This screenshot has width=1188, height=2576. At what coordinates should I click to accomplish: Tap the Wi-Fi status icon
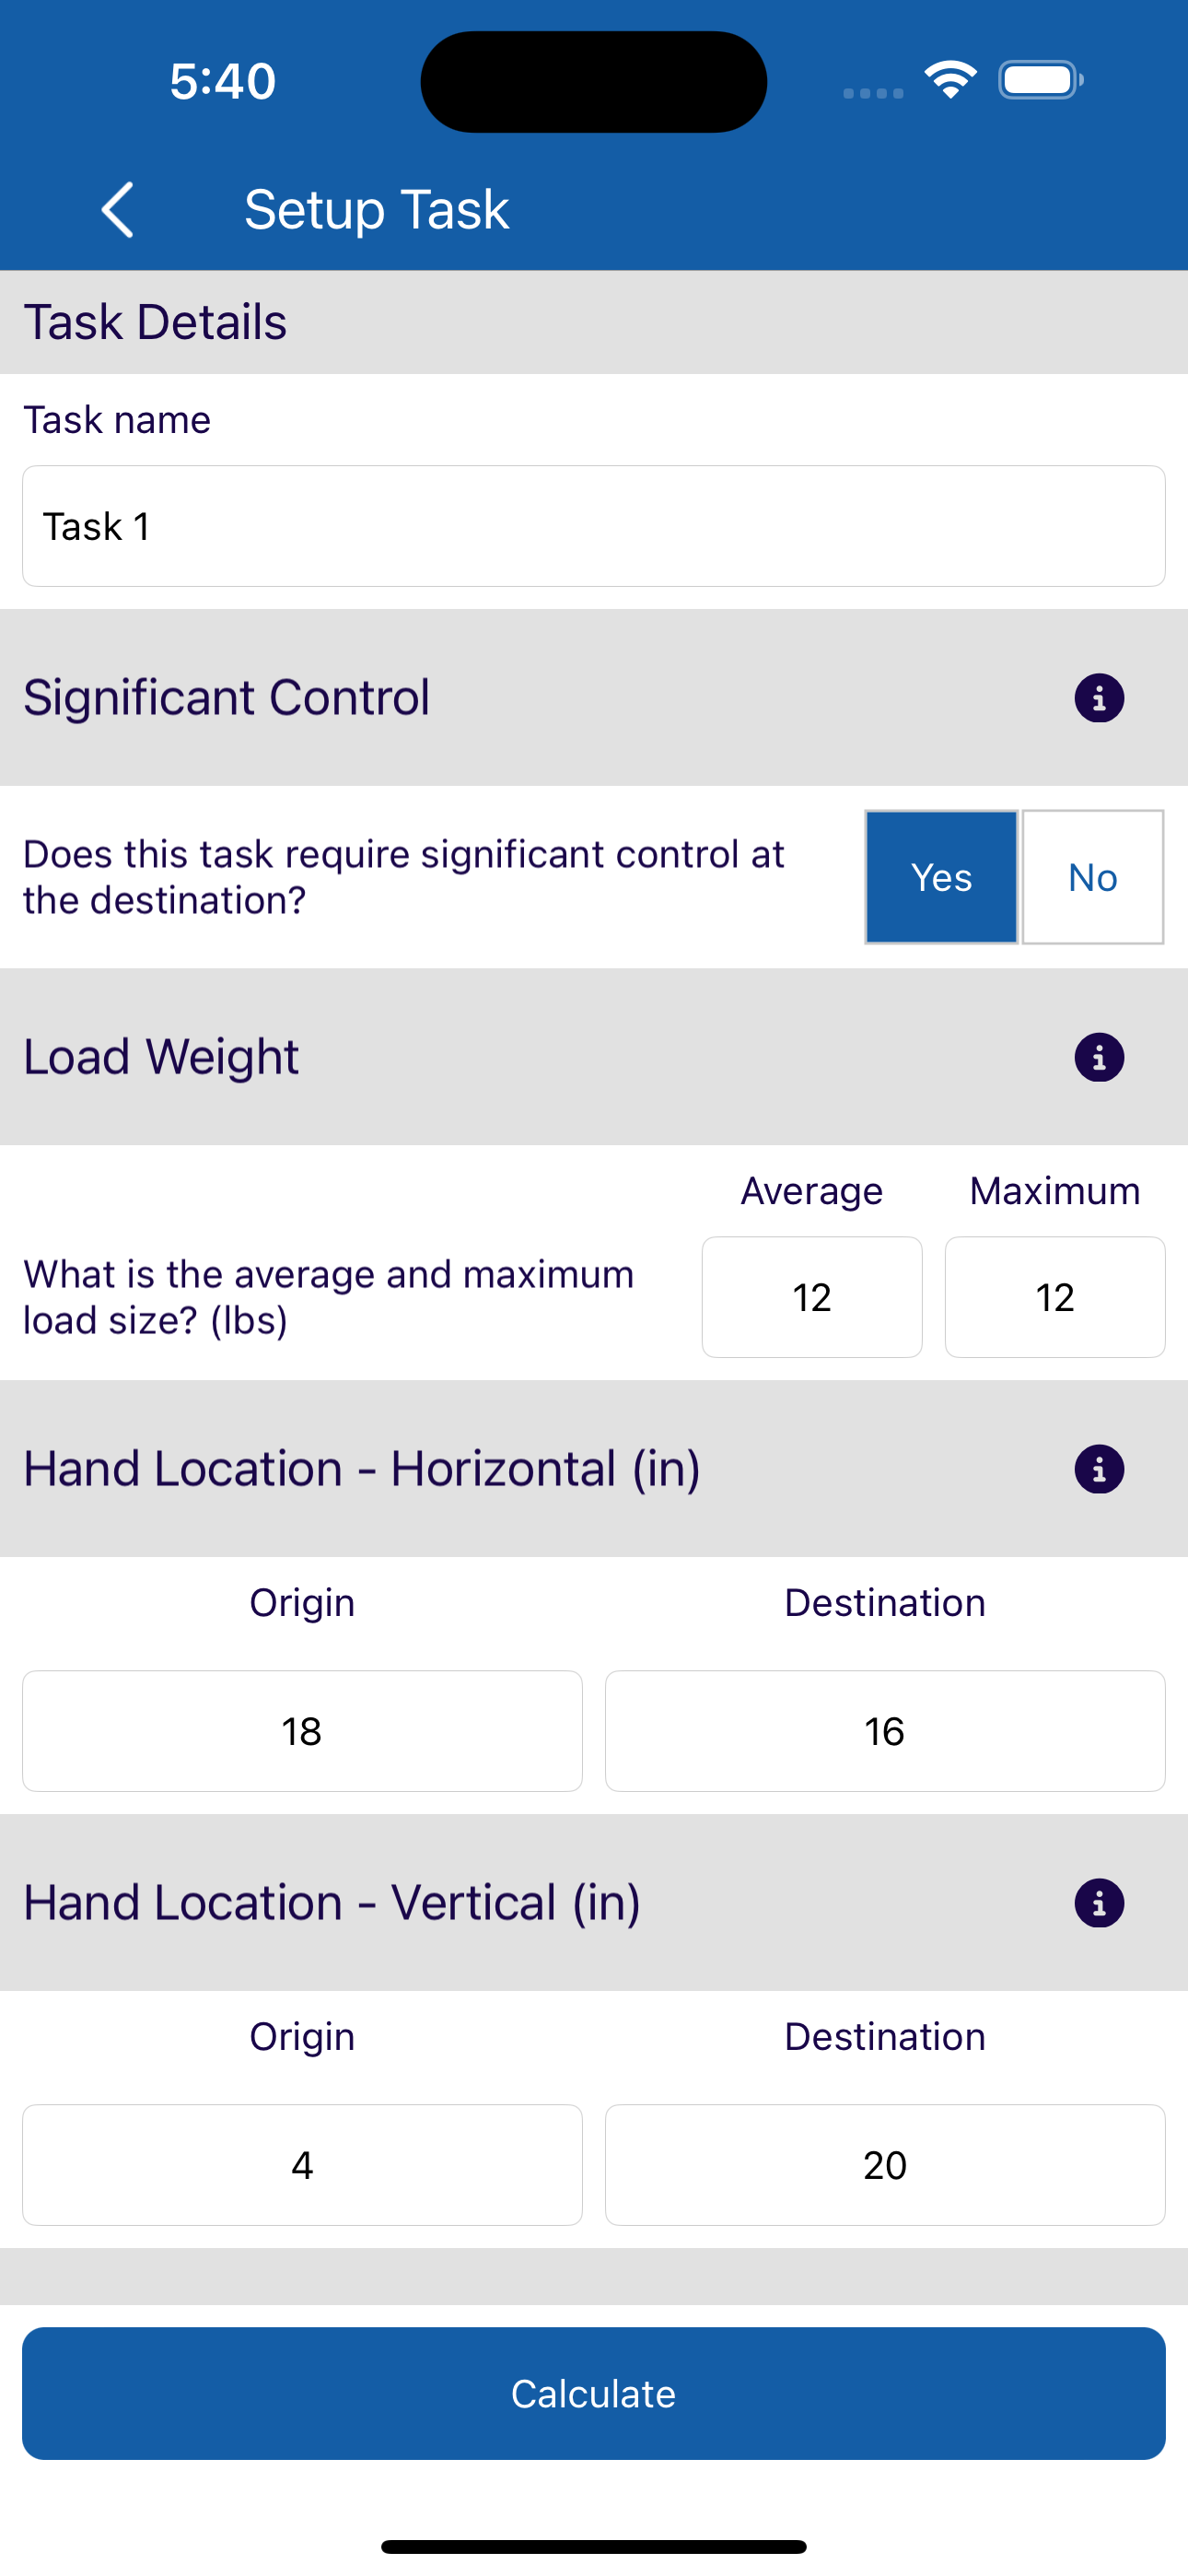tap(950, 80)
